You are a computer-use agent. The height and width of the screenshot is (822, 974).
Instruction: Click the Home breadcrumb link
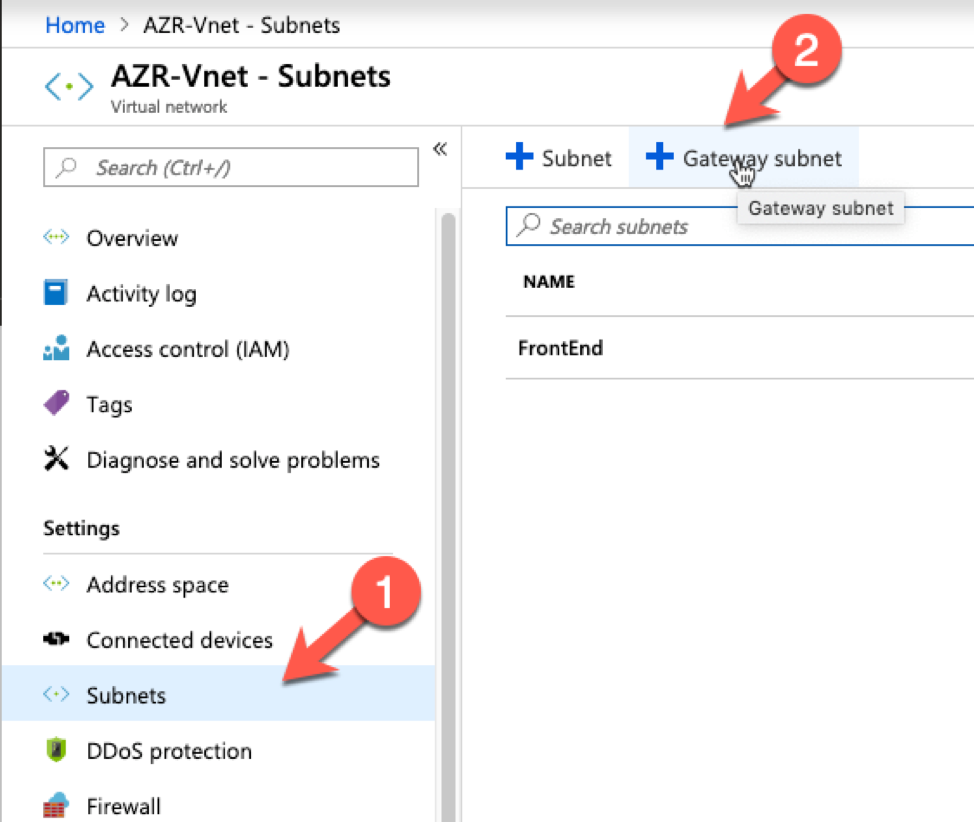tap(75, 25)
